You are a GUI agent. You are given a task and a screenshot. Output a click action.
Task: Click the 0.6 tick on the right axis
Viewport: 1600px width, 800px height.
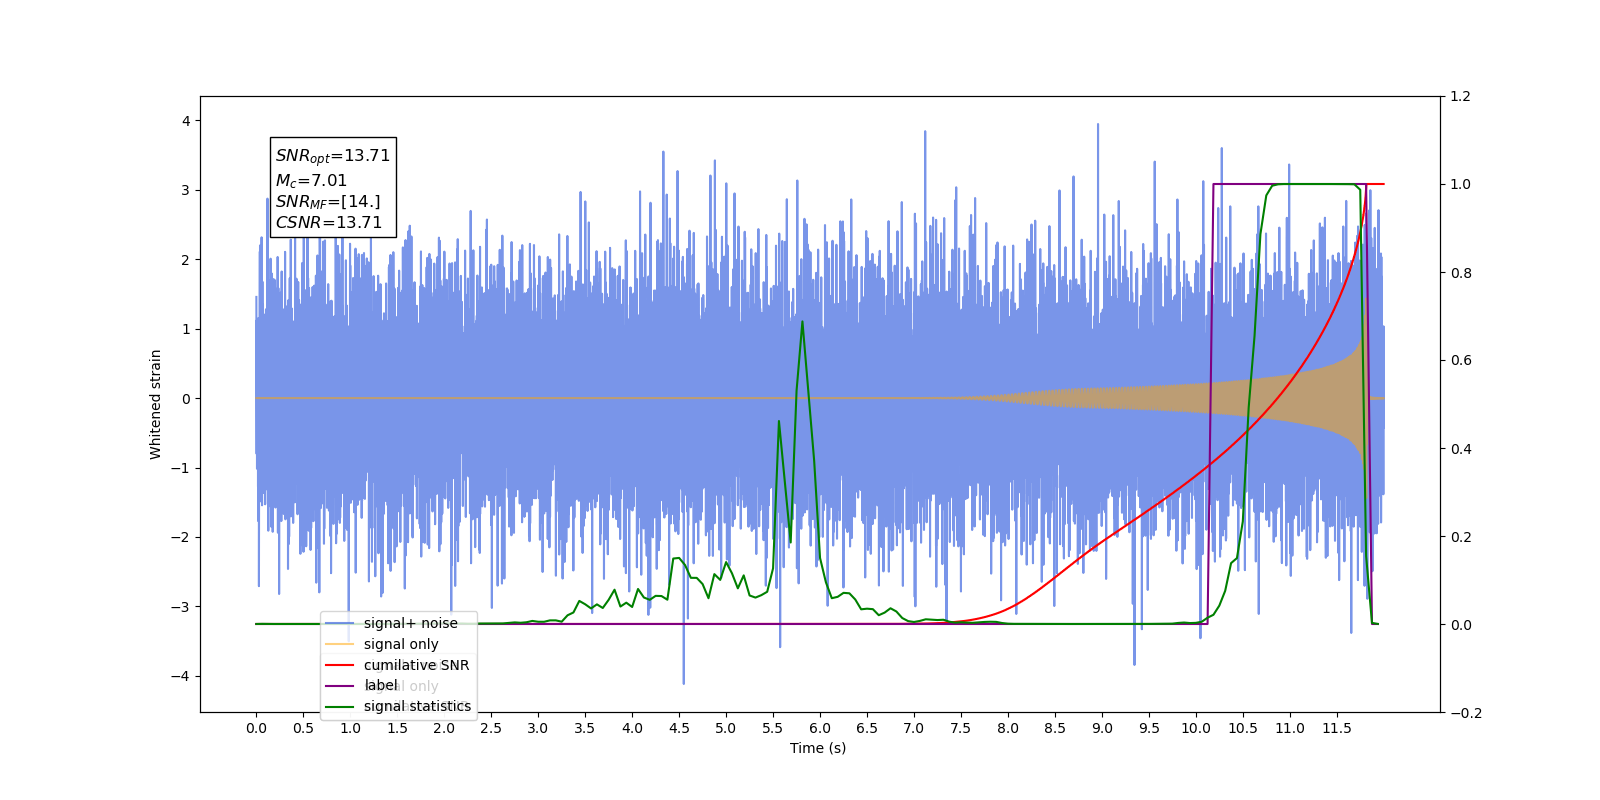coord(1460,361)
